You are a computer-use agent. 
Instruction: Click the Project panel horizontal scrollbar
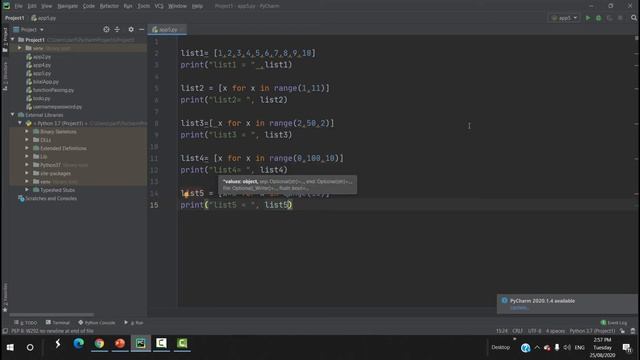tap(51, 315)
